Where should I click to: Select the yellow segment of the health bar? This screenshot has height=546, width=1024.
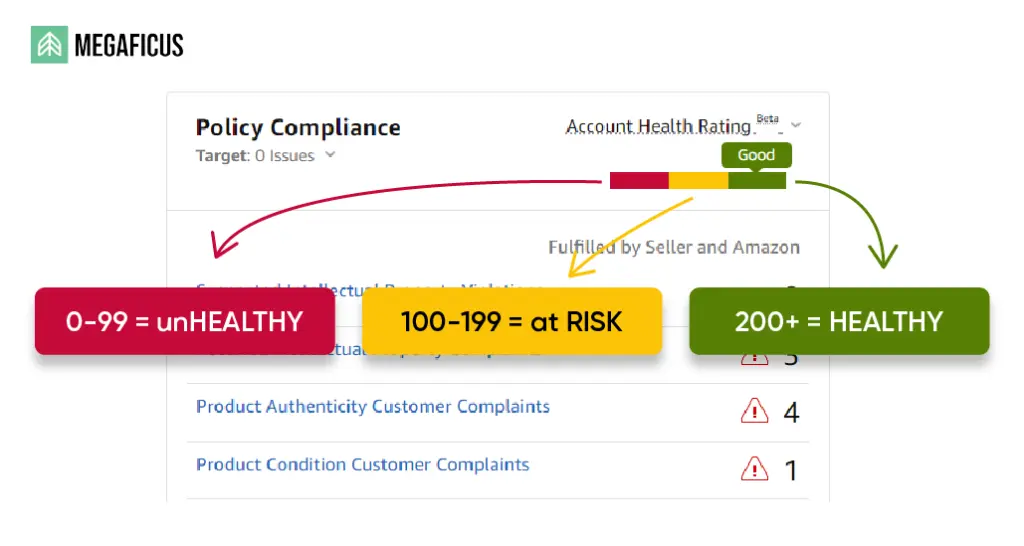698,180
